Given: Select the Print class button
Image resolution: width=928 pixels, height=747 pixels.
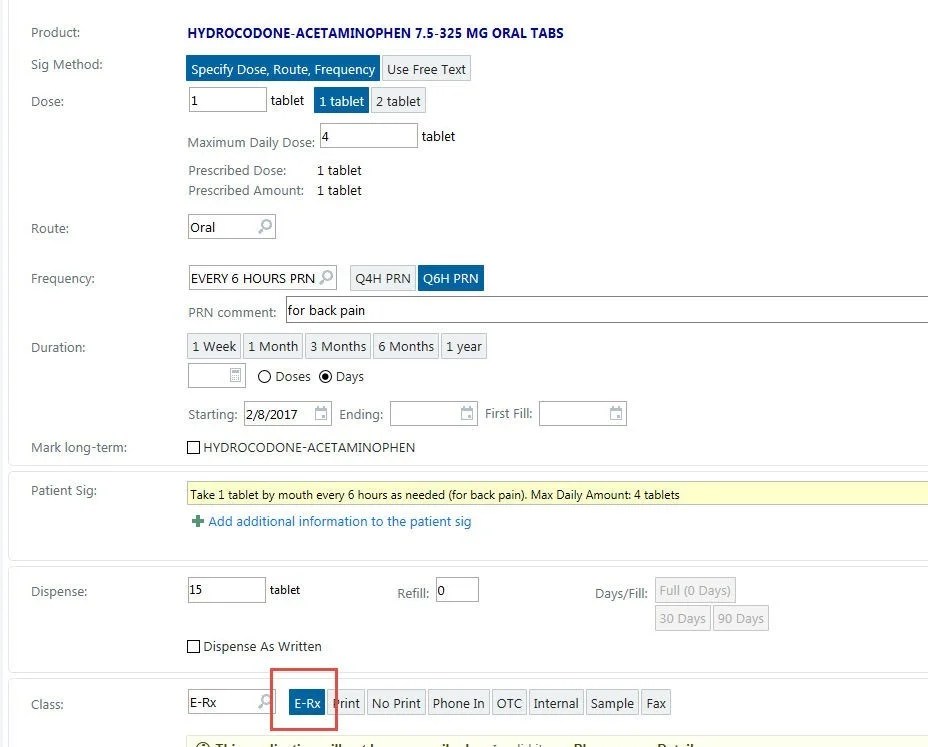Looking at the screenshot, I should (x=346, y=703).
